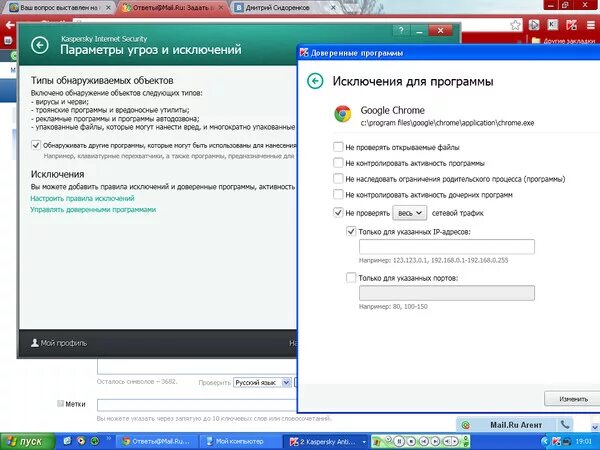Expand grouped Kaspersky taskbar button arrow

point(364,442)
